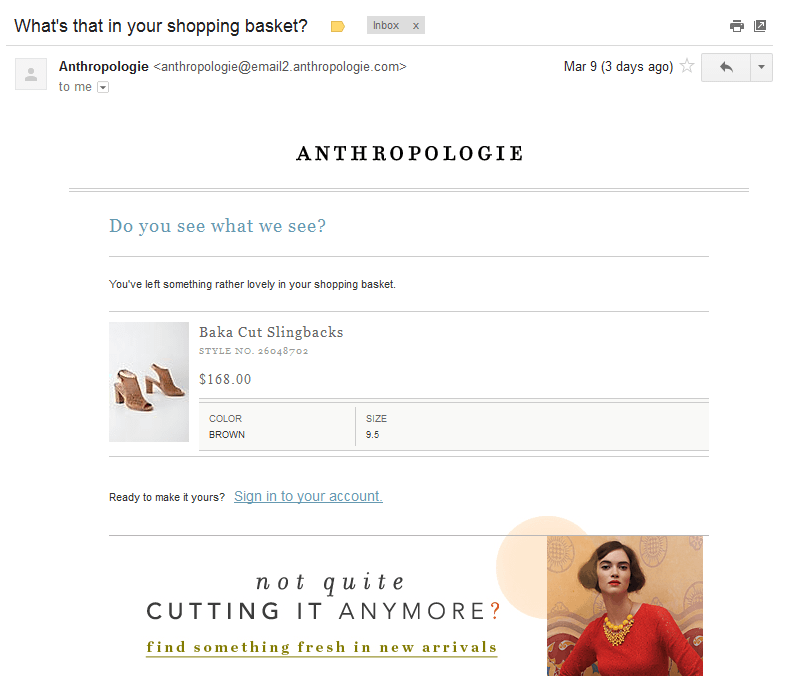
Task: Remove the Inbox label with x
Action: point(416,26)
